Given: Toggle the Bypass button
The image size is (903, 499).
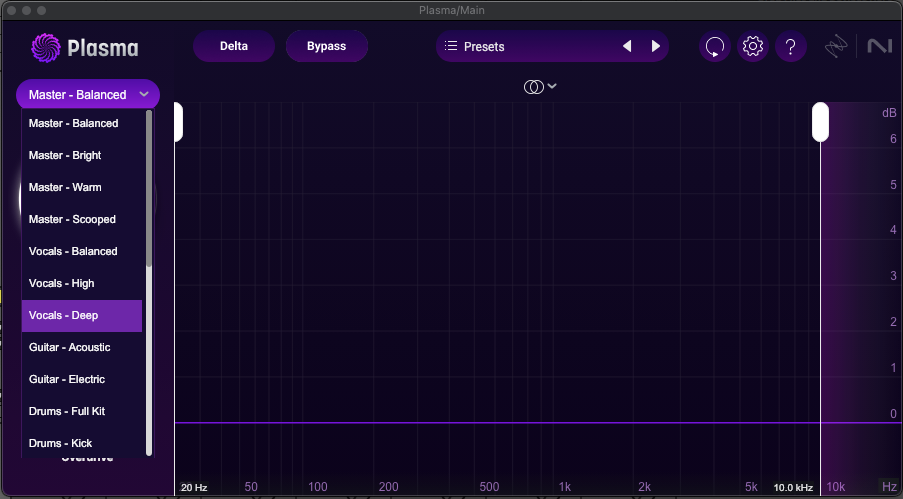Looking at the screenshot, I should [x=327, y=46].
